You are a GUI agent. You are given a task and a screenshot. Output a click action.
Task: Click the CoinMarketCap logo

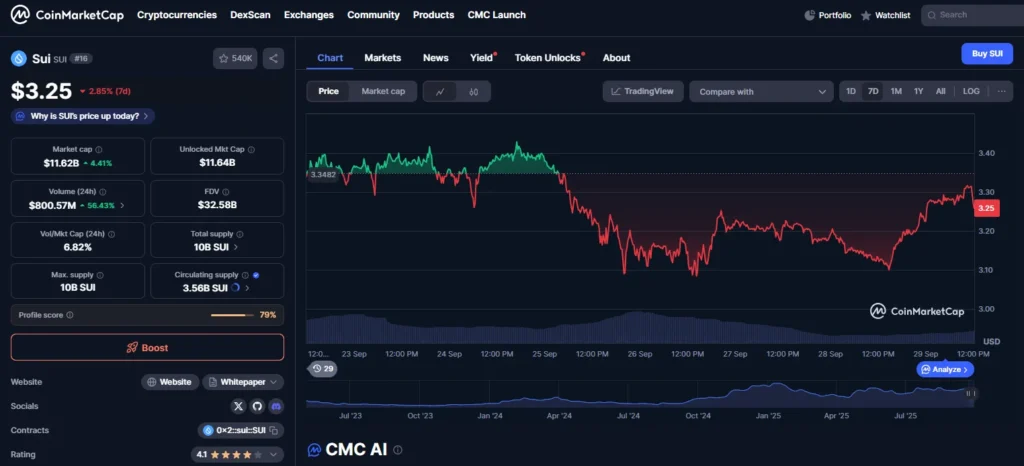point(67,14)
